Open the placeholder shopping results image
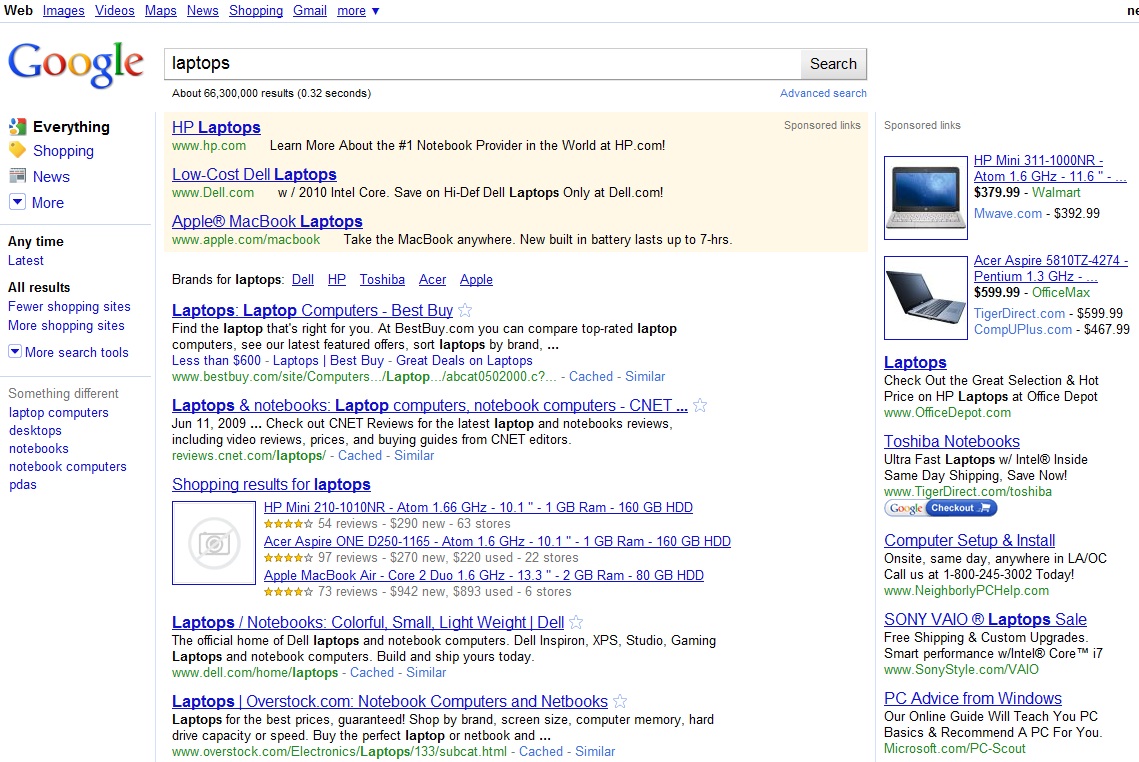Image resolution: width=1139 pixels, height=762 pixels. coord(214,543)
